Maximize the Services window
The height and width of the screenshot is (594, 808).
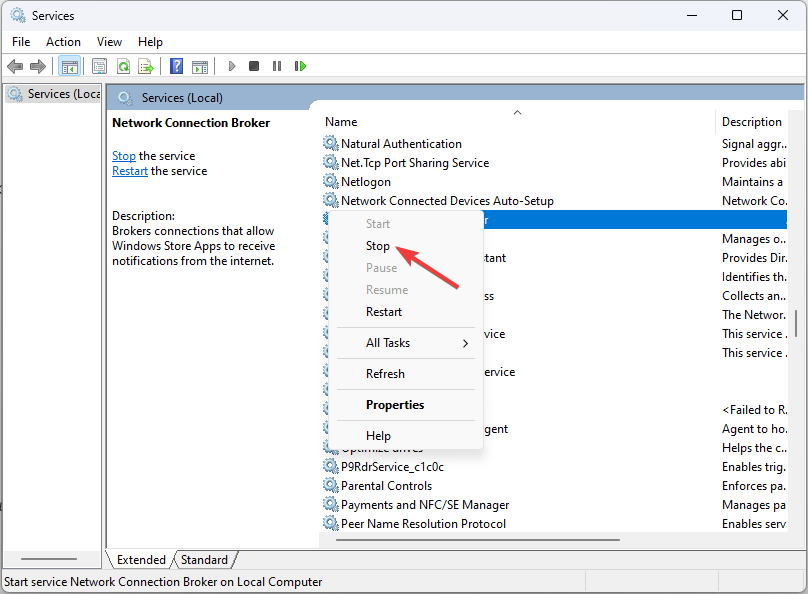pos(737,15)
